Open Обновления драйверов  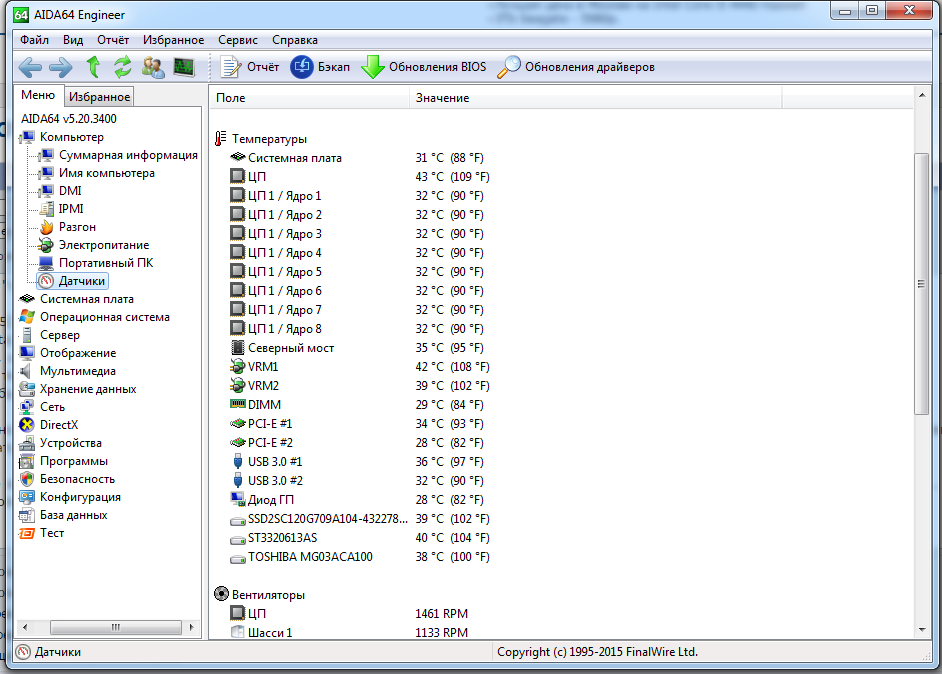(576, 67)
